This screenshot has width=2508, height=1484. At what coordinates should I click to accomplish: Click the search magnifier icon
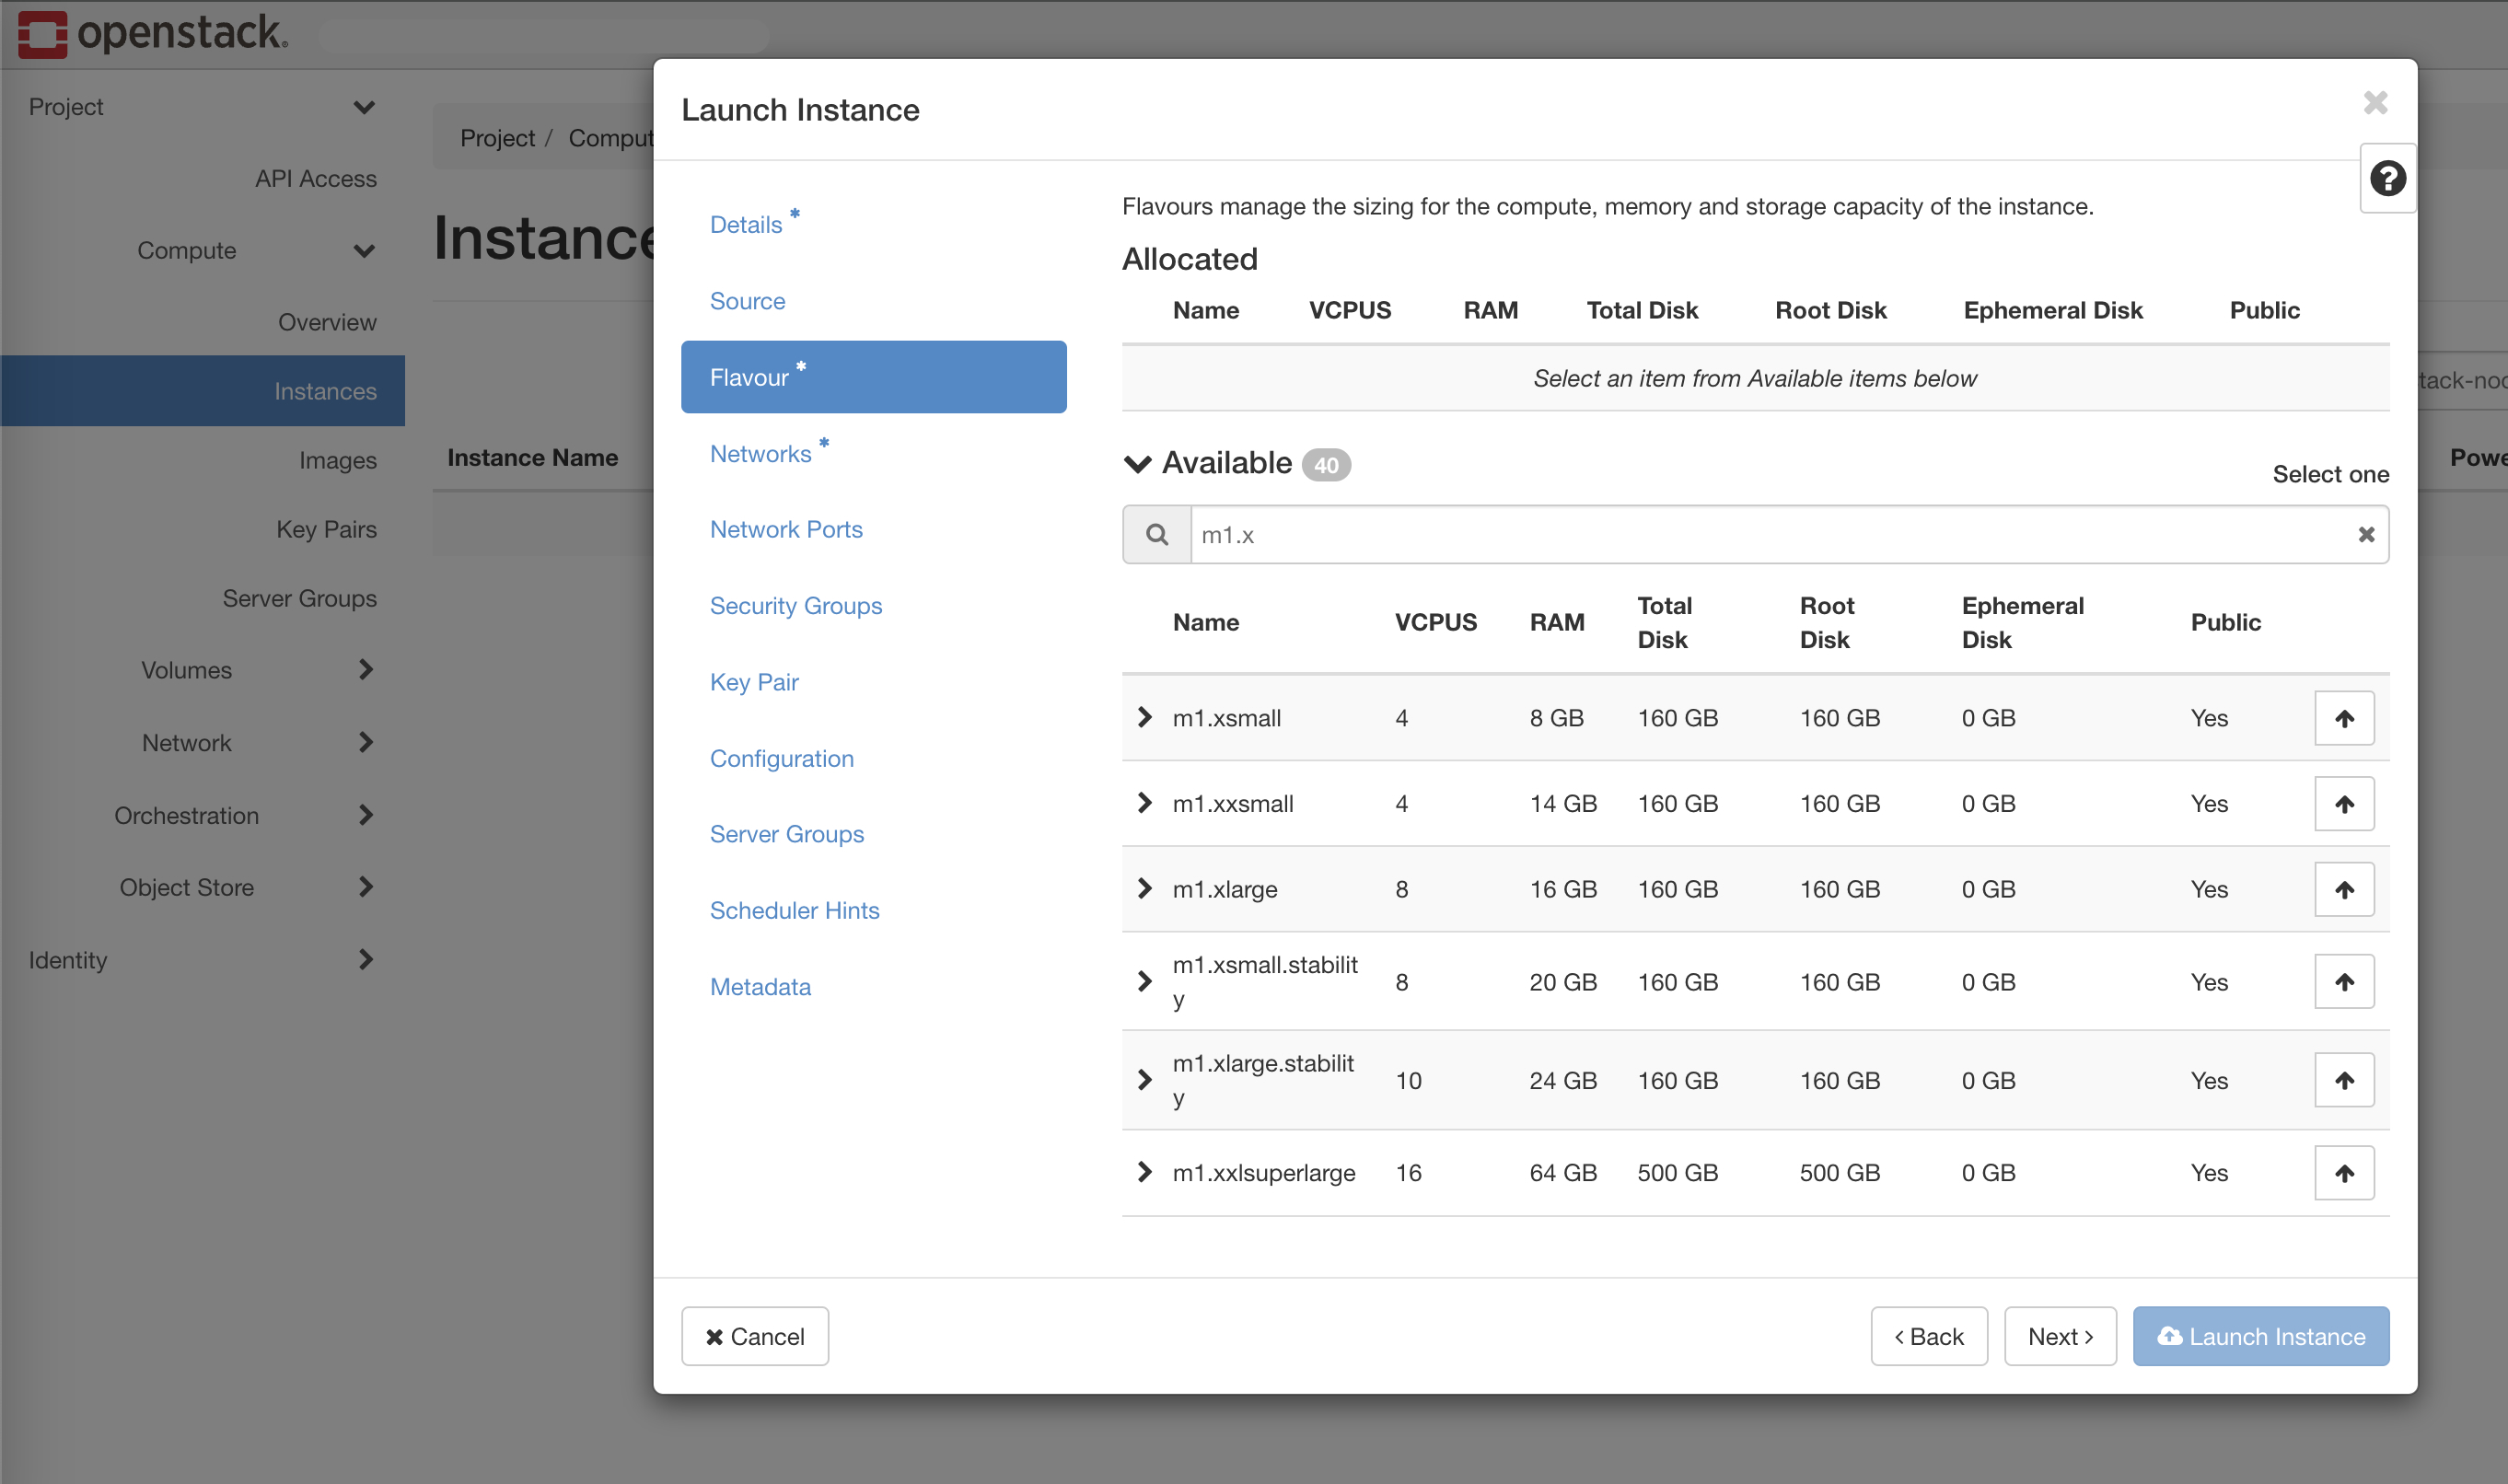1157,534
